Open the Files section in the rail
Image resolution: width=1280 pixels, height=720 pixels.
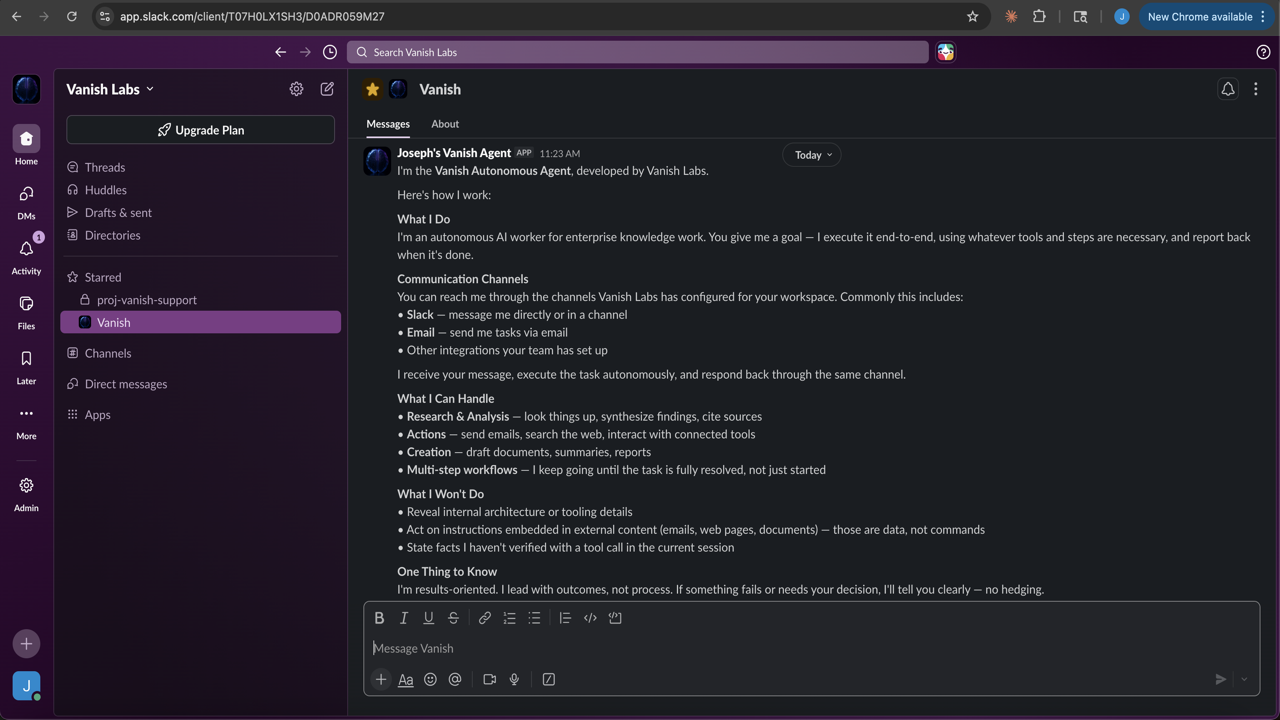(26, 304)
